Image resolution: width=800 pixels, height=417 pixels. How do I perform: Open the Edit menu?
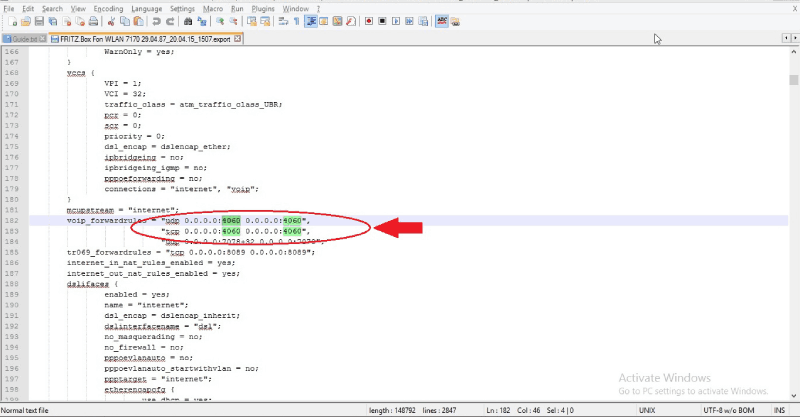pos(28,9)
